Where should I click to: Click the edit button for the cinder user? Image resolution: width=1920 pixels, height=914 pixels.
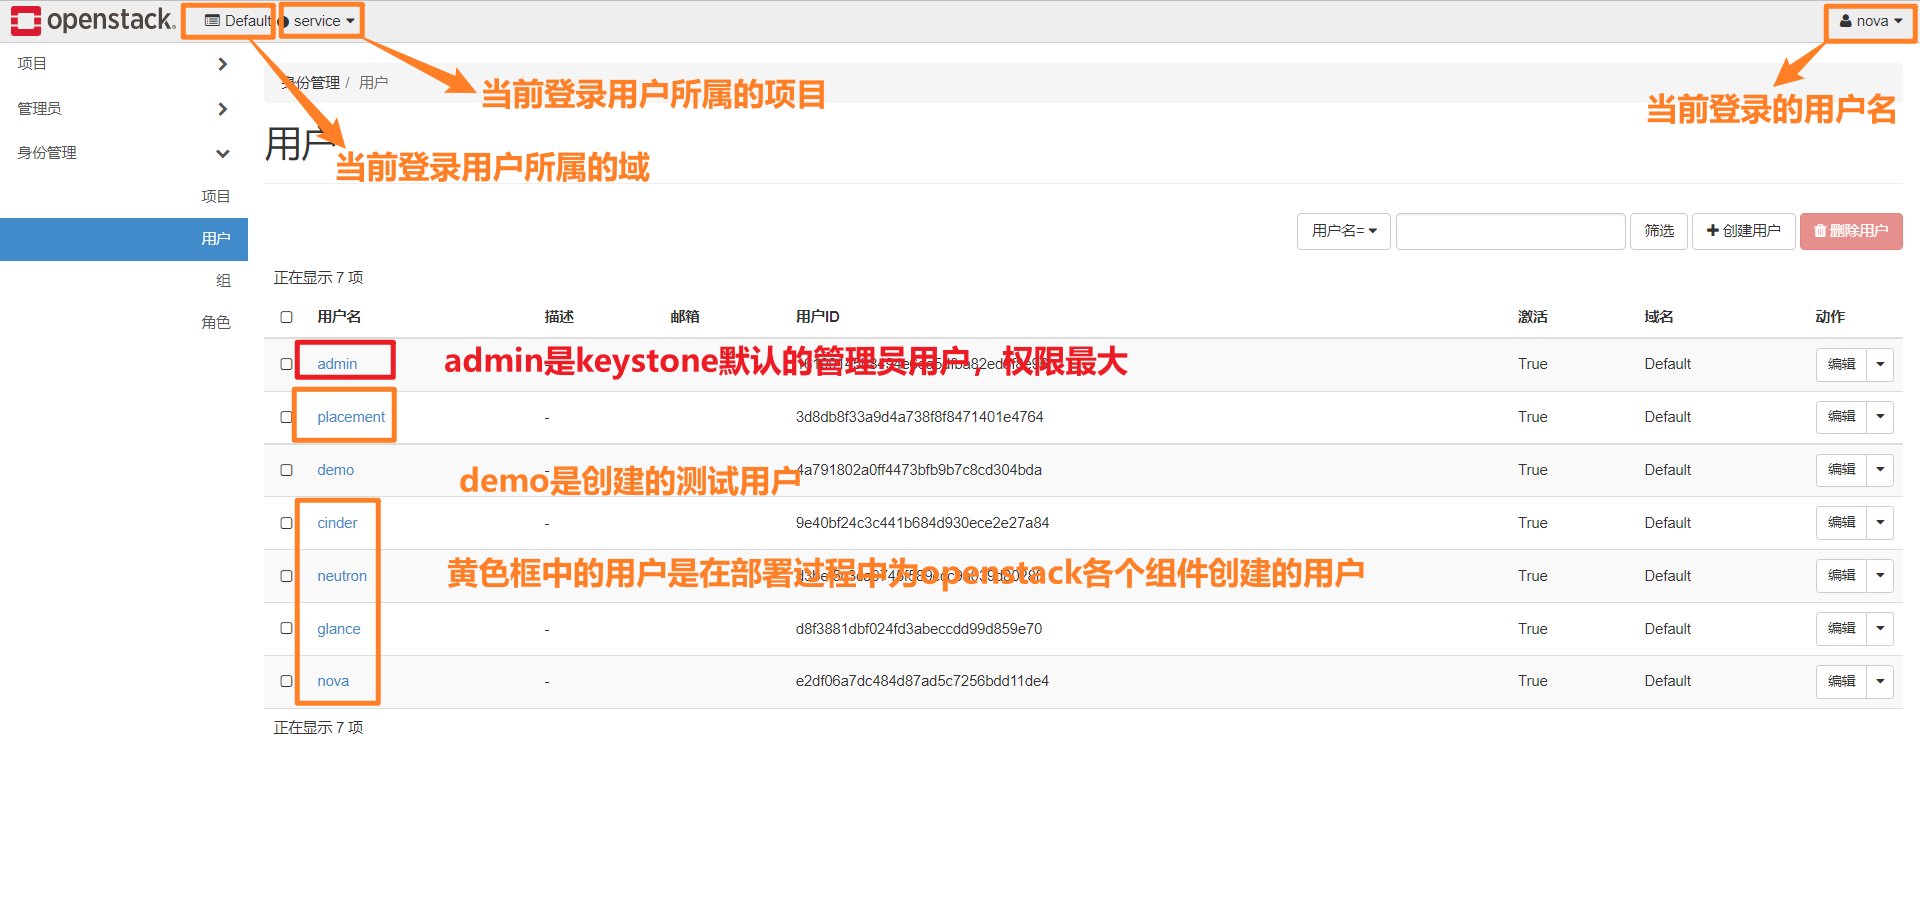[x=1843, y=522]
